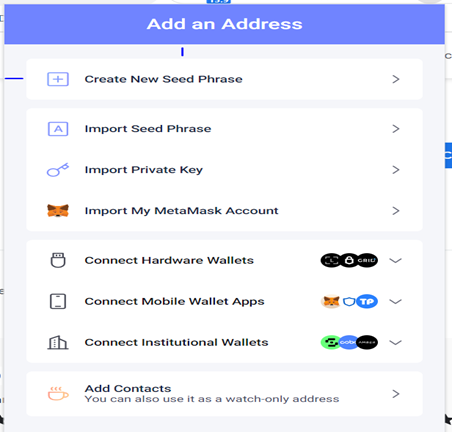Expand the Connect Hardware Wallets chevron
Screen dimensions: 452x432
click(x=395, y=260)
